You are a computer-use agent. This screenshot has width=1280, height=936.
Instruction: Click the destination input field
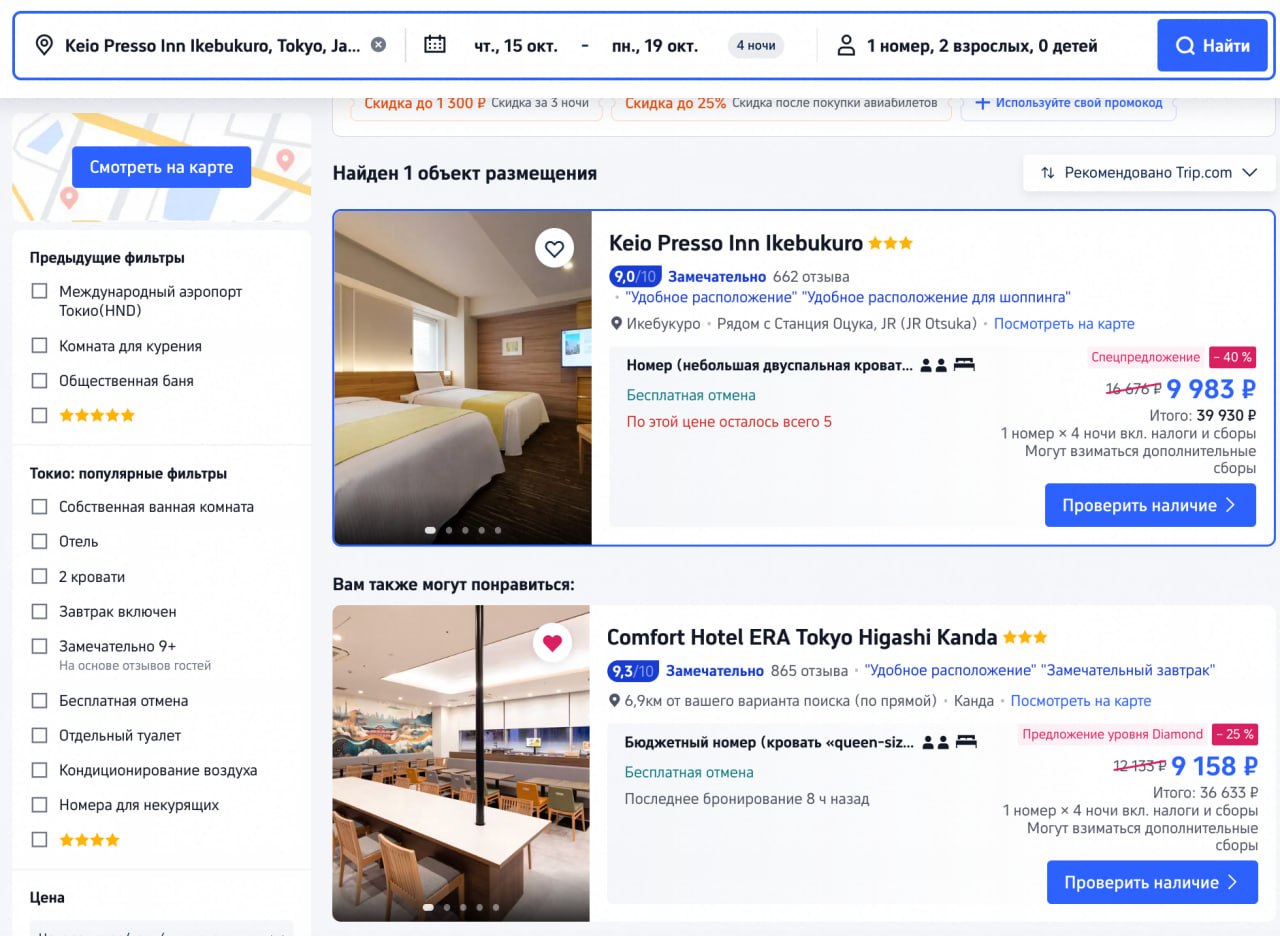point(212,45)
